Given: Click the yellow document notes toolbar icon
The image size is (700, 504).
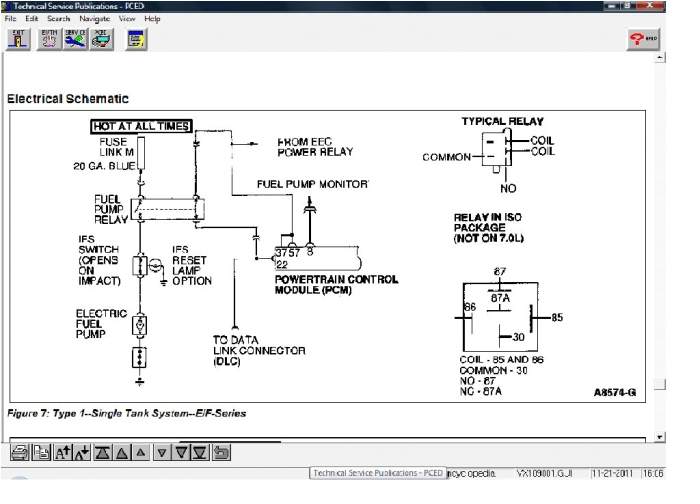Looking at the screenshot, I should pos(137,39).
